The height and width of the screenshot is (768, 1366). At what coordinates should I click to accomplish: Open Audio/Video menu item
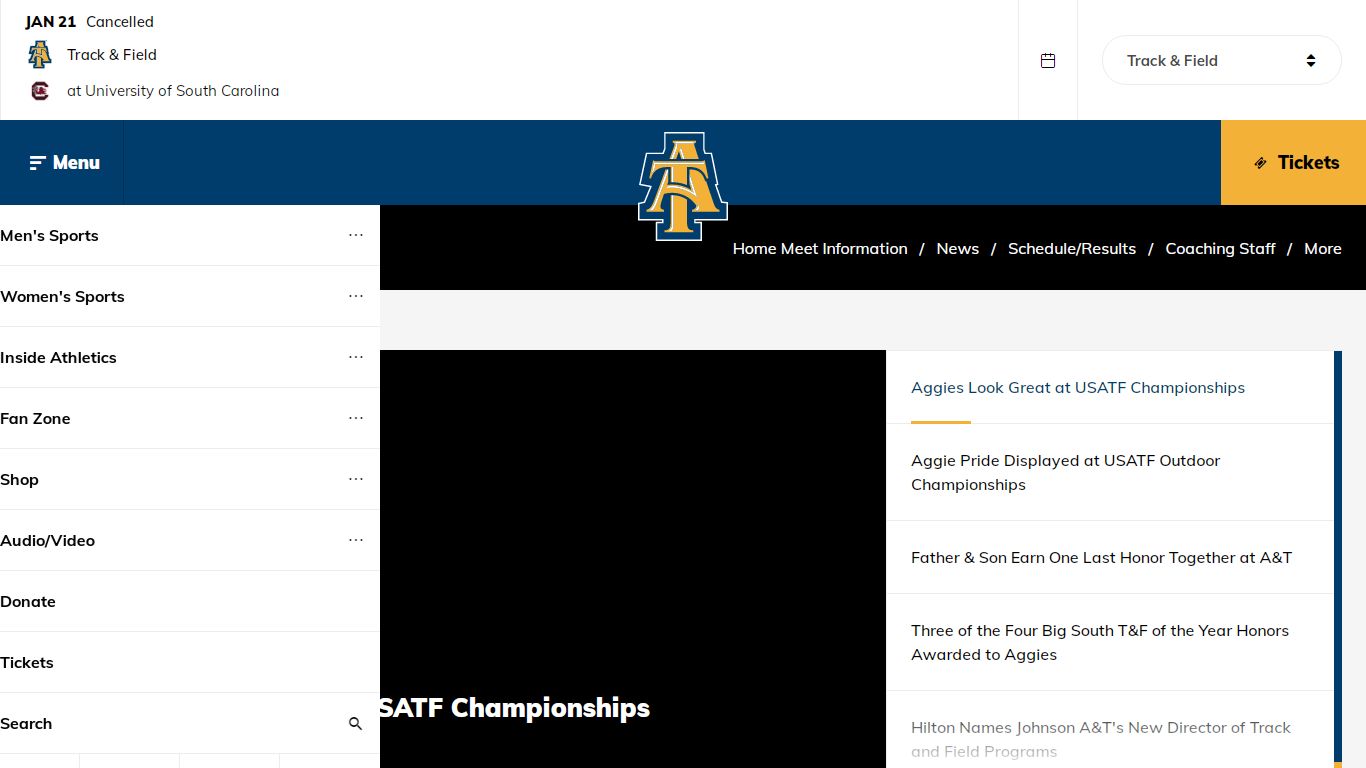[47, 541]
